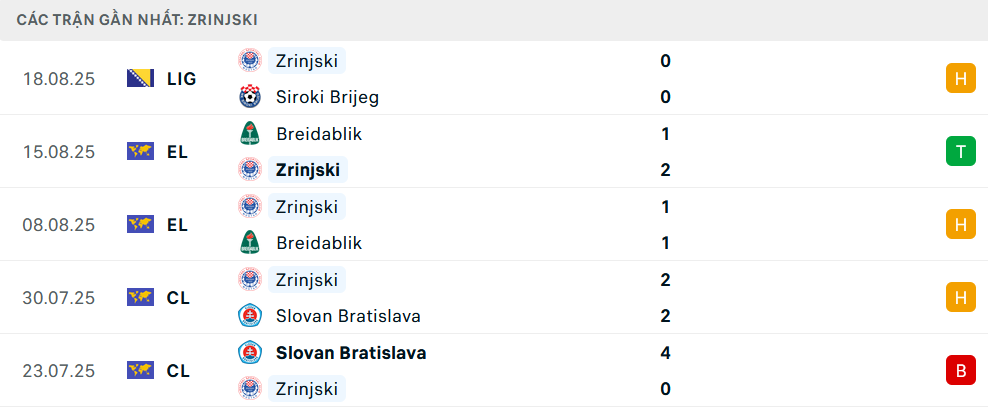Click Slovan Bratislava's score of 4

tap(666, 353)
